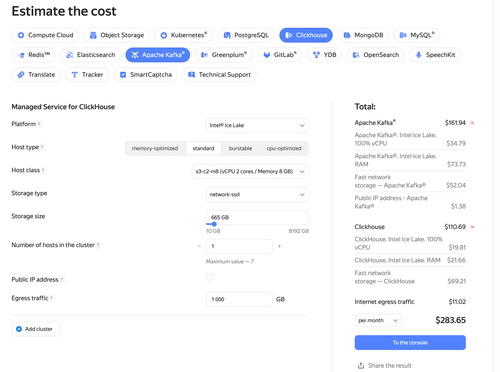Click the Translate chip icon
This screenshot has width=500, height=372.
click(x=21, y=75)
